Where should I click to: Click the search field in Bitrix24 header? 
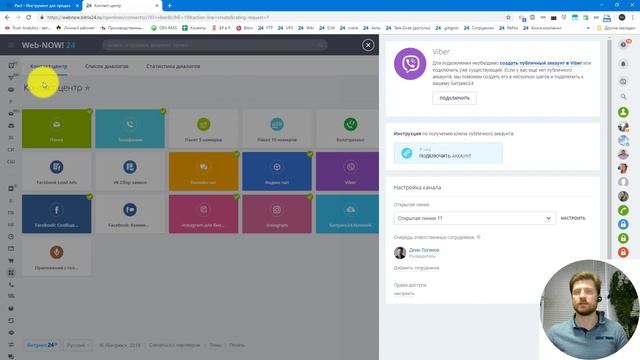215,45
